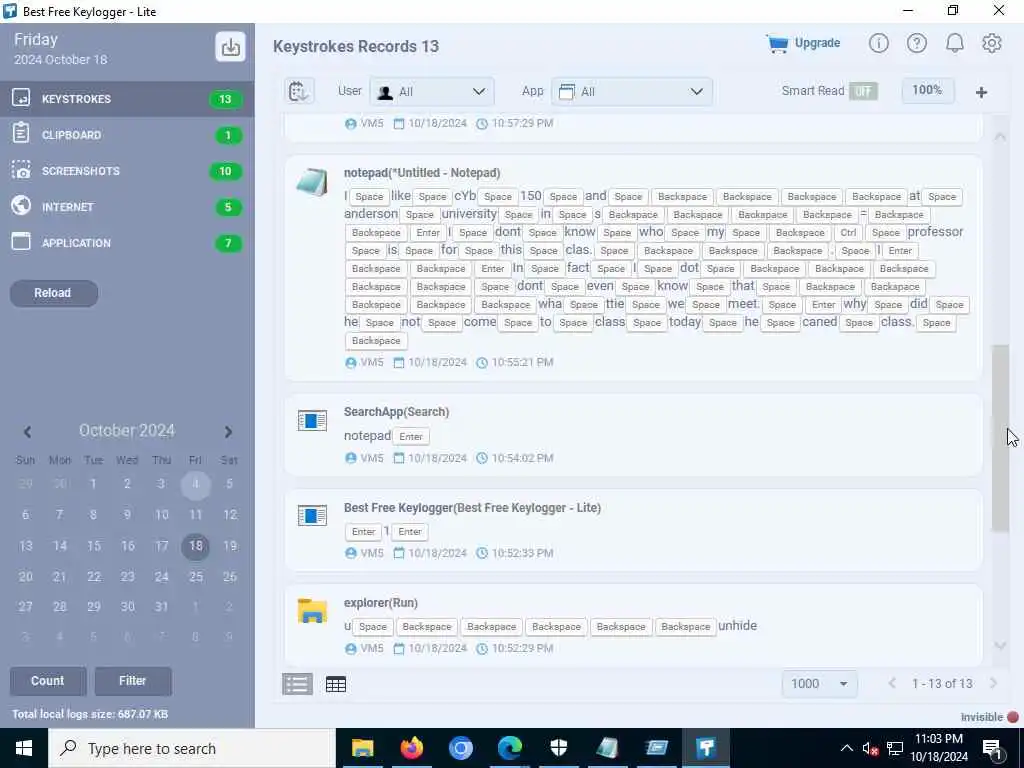Show hidden system tray icons chevron
Viewport: 1024px width, 768px height.
point(846,748)
